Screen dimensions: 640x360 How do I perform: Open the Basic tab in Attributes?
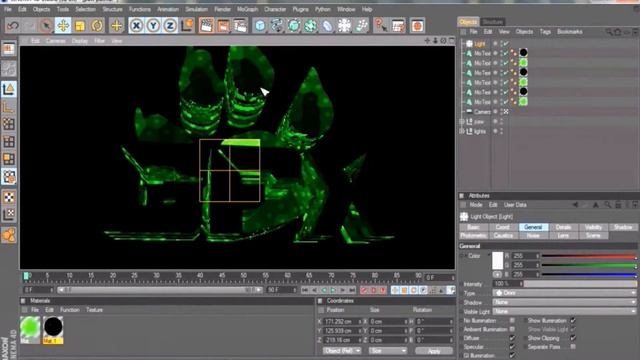pos(473,227)
